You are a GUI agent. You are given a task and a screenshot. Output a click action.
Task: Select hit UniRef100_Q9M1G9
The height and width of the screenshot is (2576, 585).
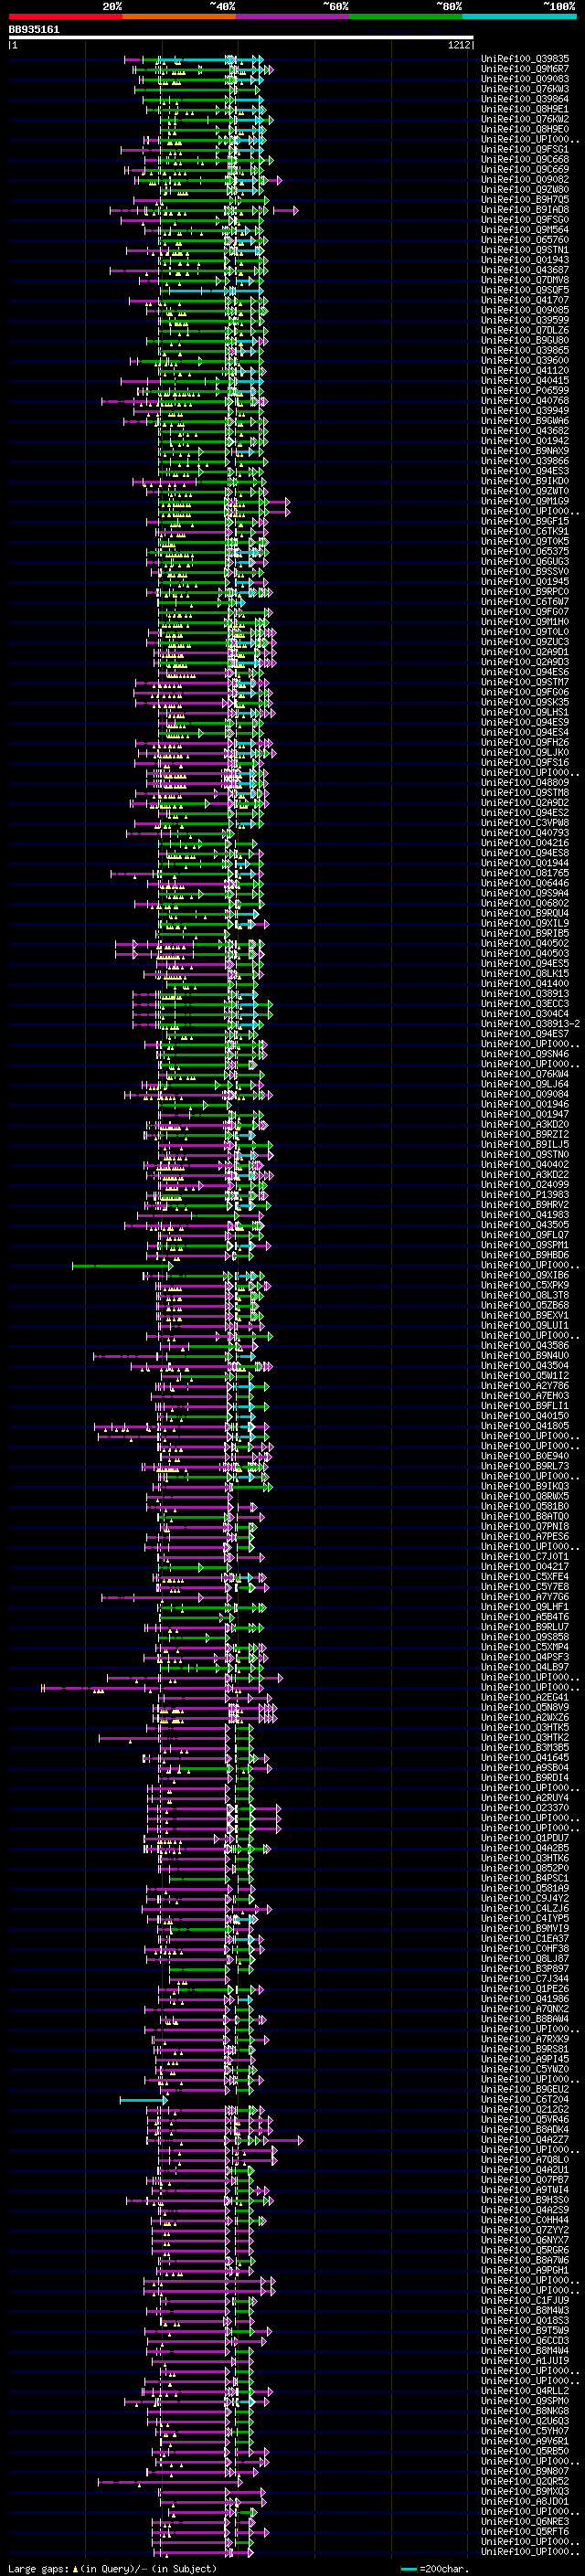525,501
